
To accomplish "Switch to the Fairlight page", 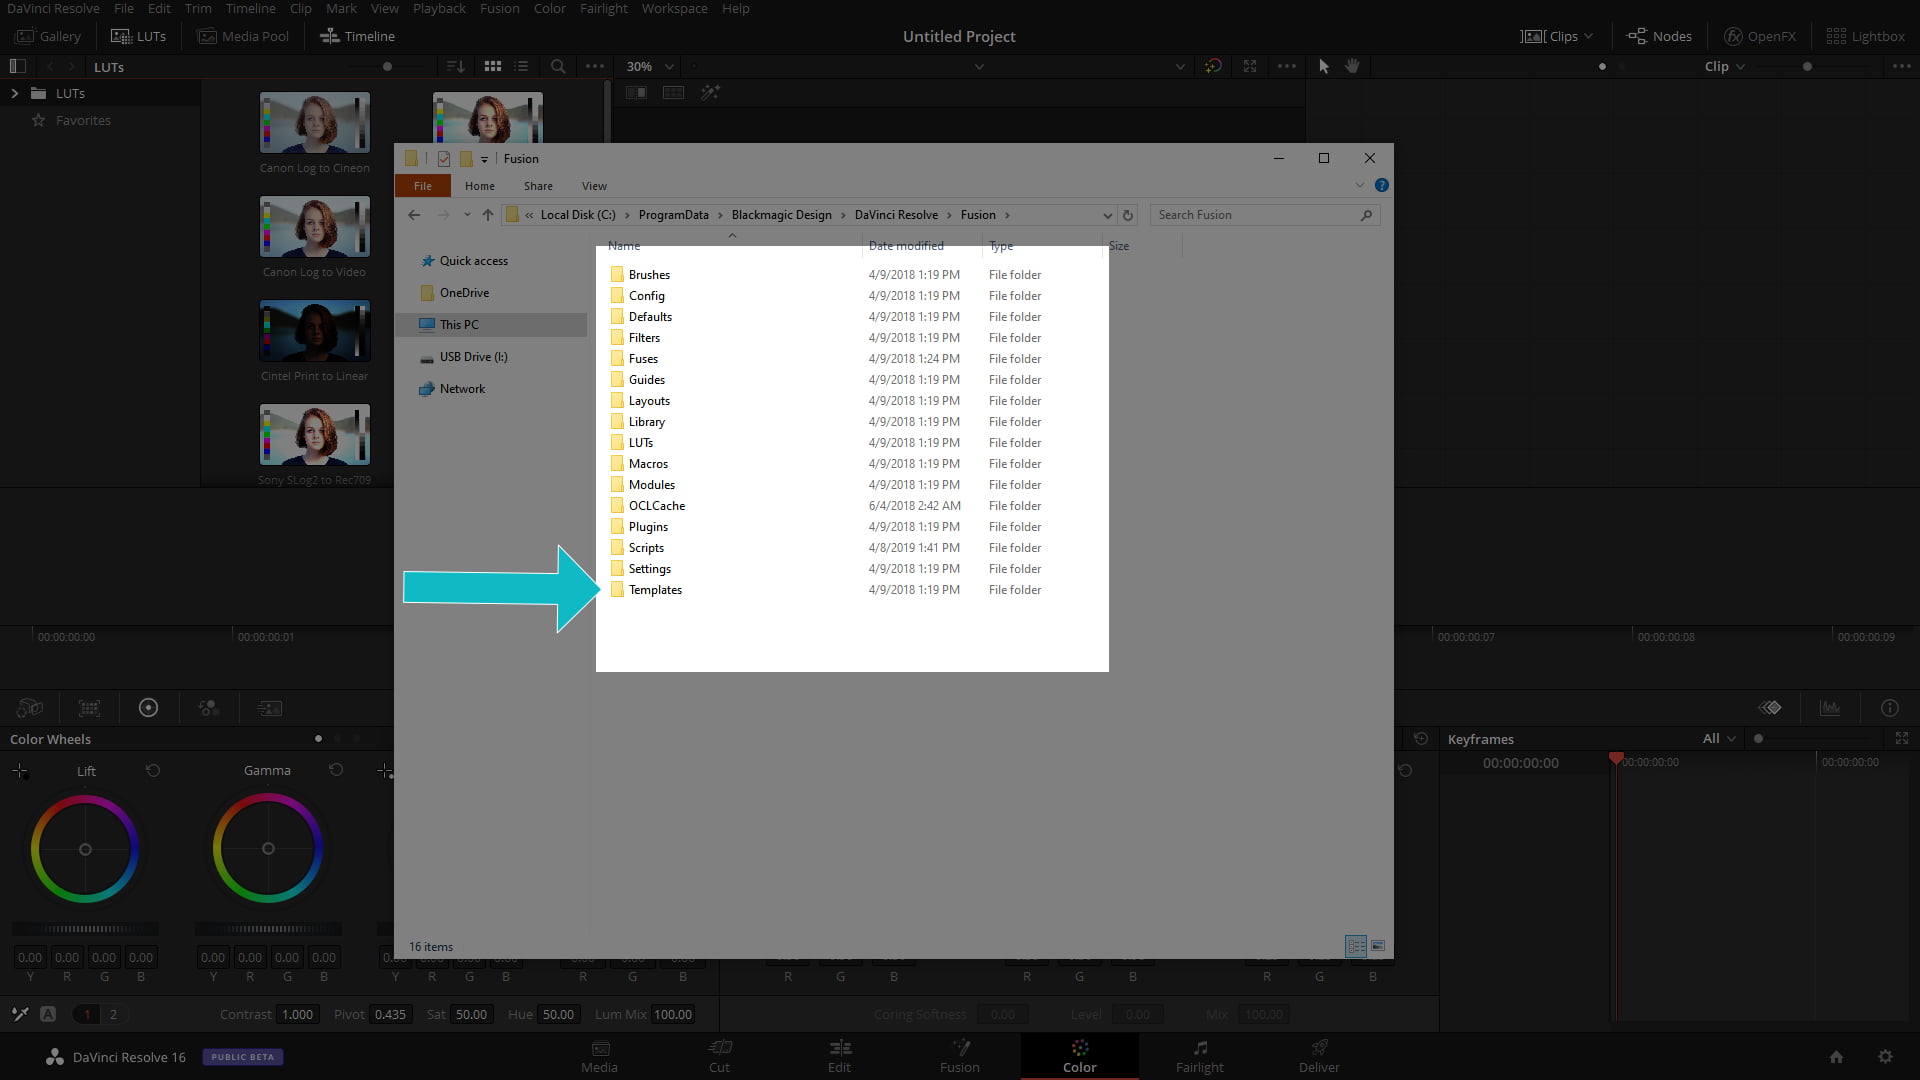I will pos(1199,1056).
